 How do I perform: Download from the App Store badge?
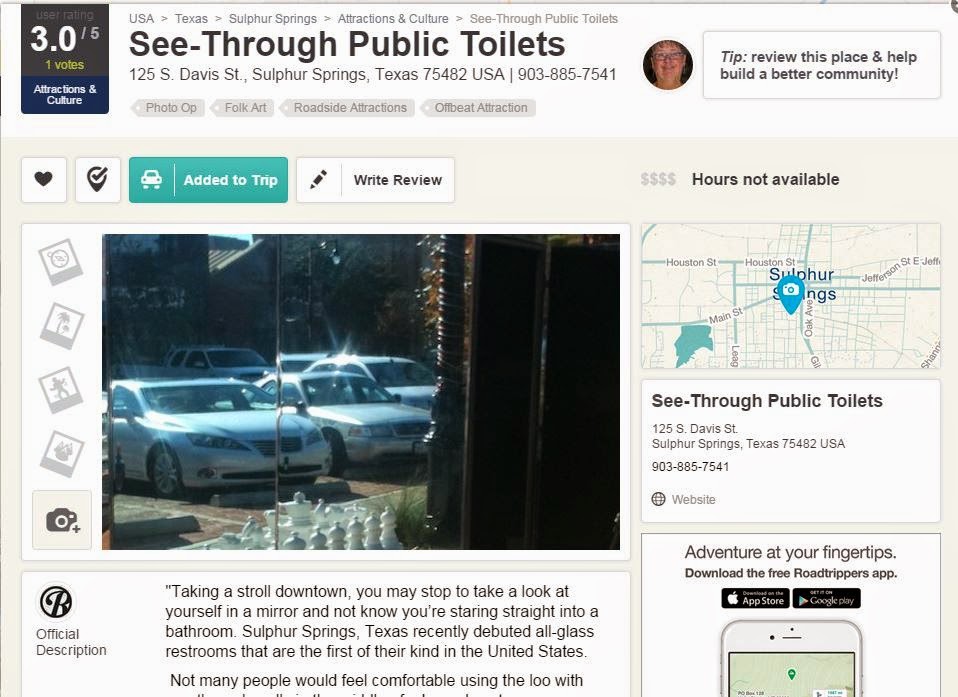pos(755,598)
